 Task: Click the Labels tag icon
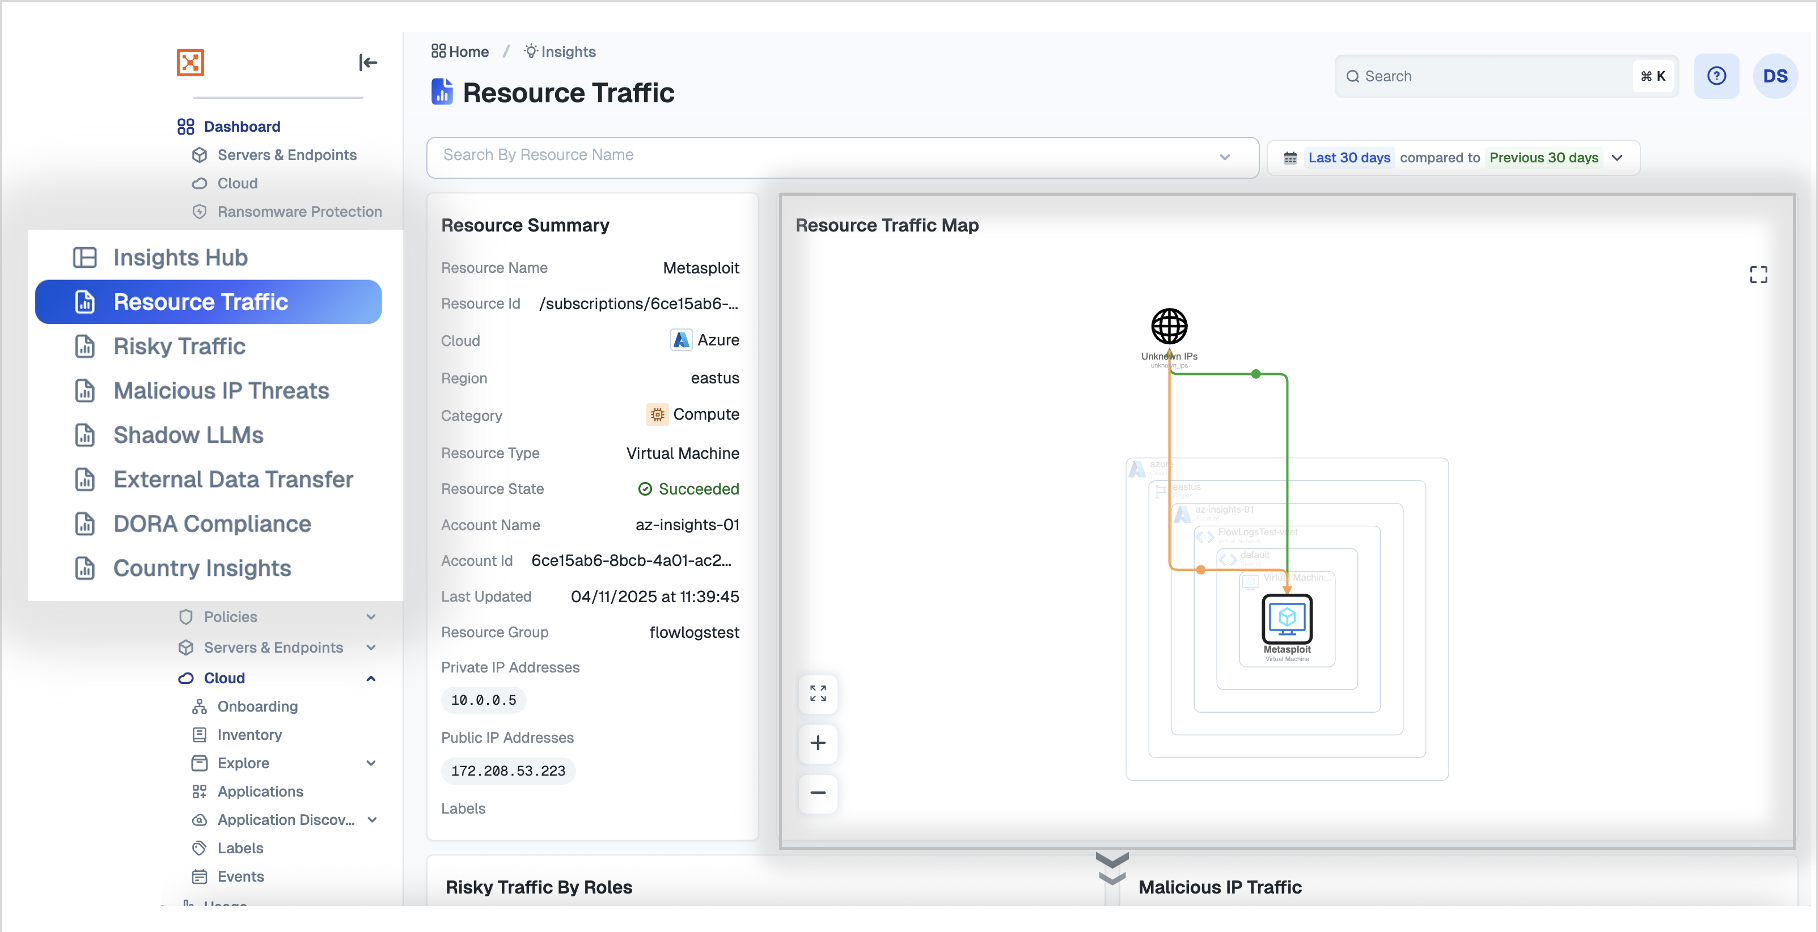(x=199, y=848)
